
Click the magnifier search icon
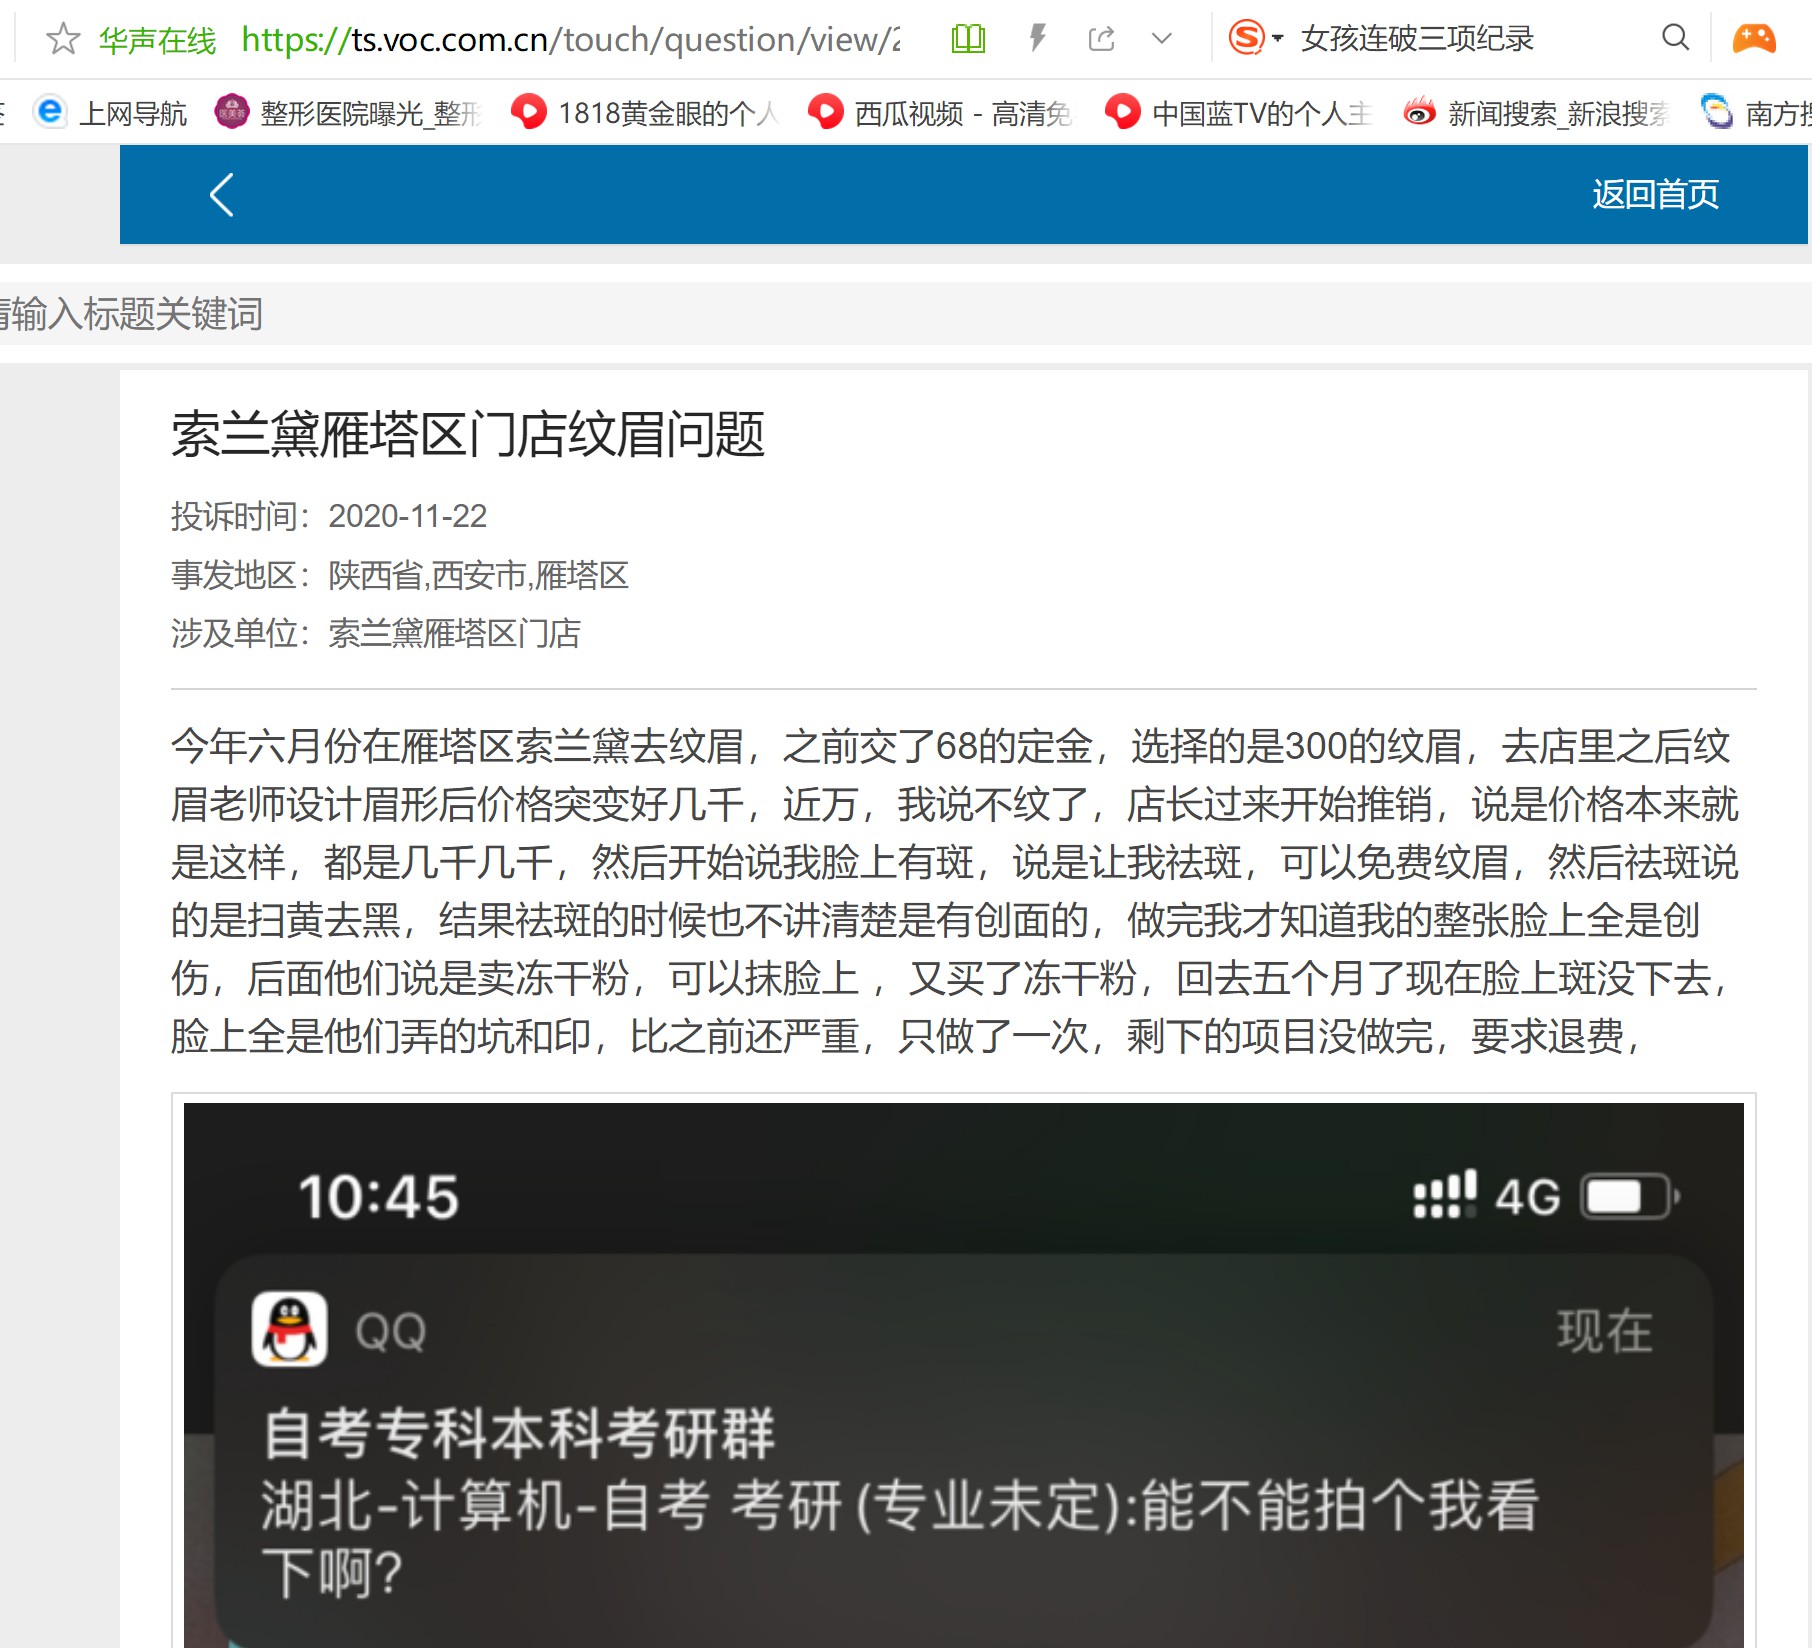click(1675, 38)
